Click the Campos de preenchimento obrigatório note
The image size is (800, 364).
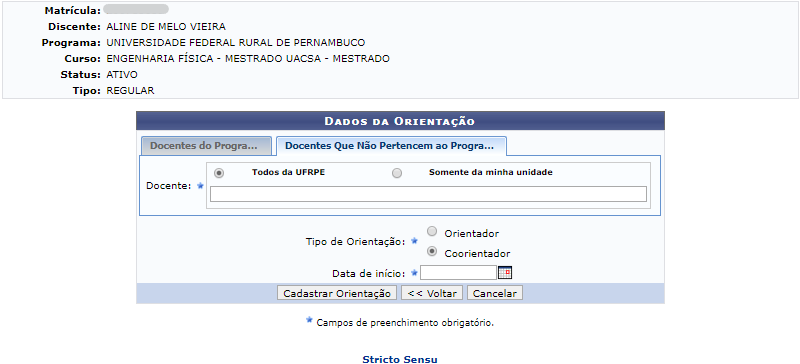pyautogui.click(x=405, y=323)
